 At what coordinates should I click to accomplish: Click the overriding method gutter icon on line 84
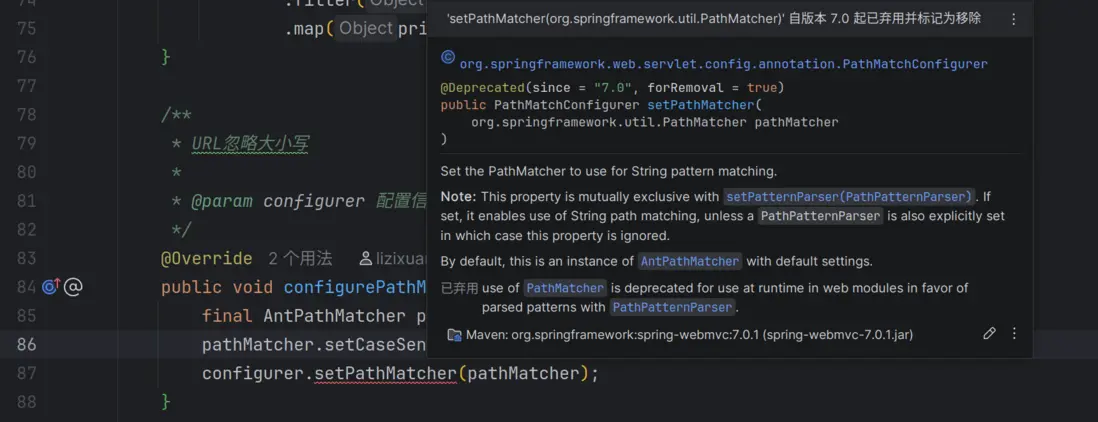[x=52, y=286]
